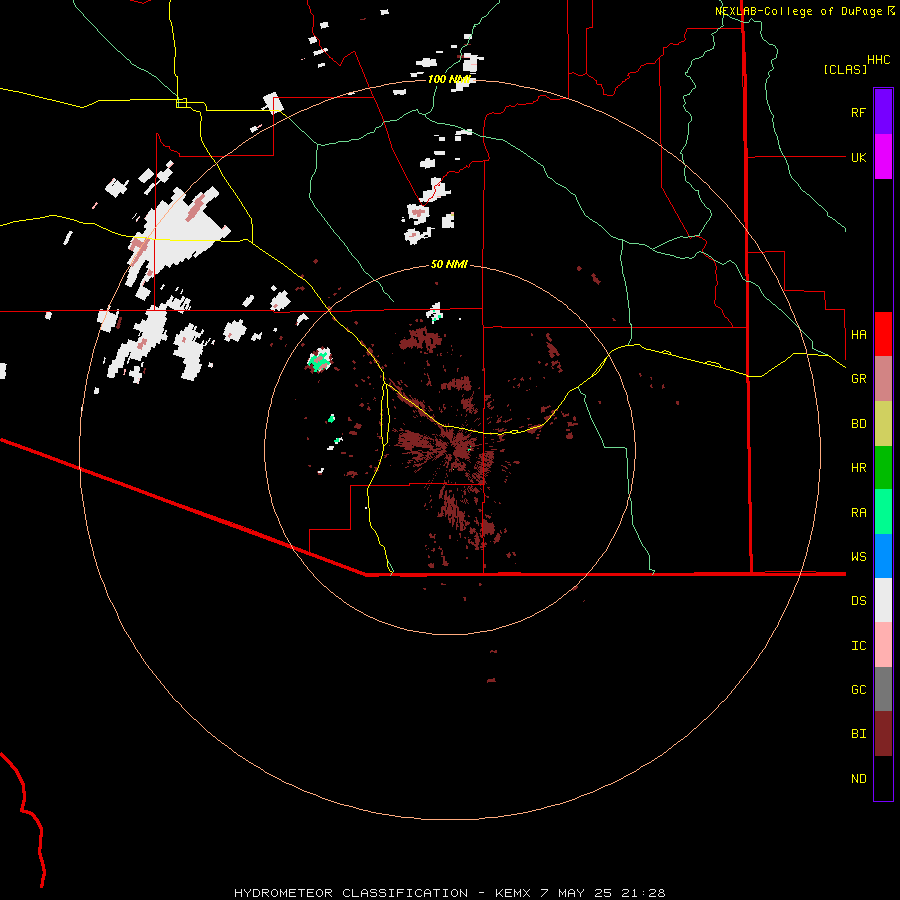Image resolution: width=900 pixels, height=900 pixels.
Task: Click the '100 NMI' range ring label
Action: (x=449, y=79)
